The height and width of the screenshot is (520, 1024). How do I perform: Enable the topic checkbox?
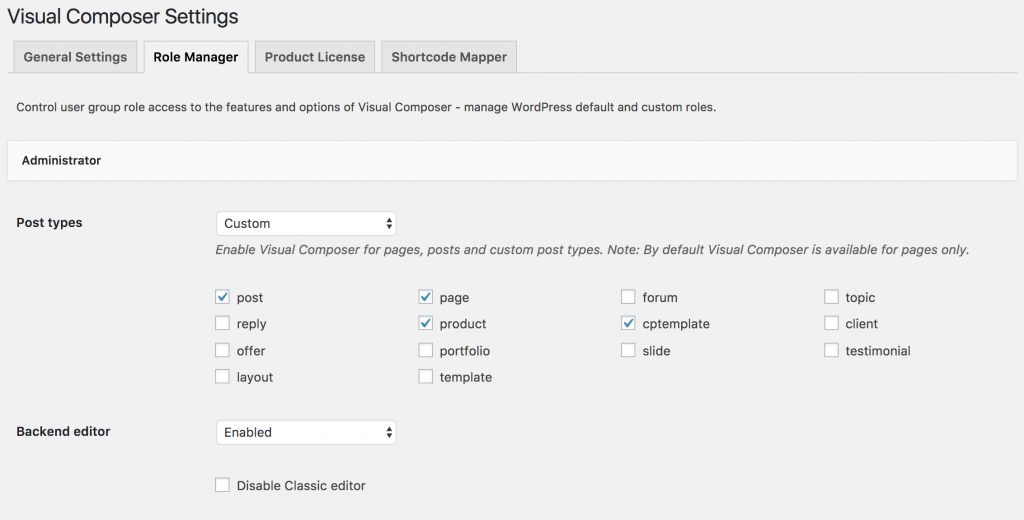[831, 297]
